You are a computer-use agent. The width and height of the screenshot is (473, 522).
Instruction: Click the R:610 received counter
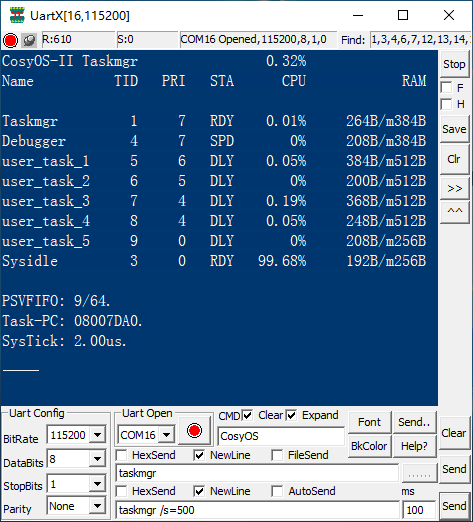[x=78, y=40]
